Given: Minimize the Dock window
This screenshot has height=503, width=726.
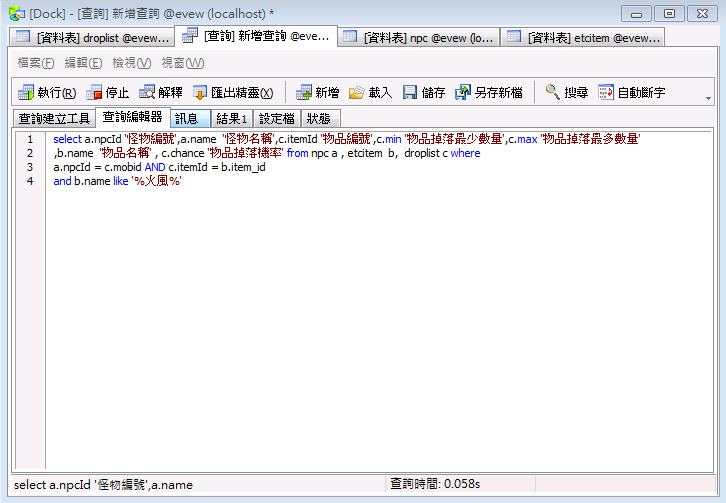Looking at the screenshot, I should [x=636, y=14].
